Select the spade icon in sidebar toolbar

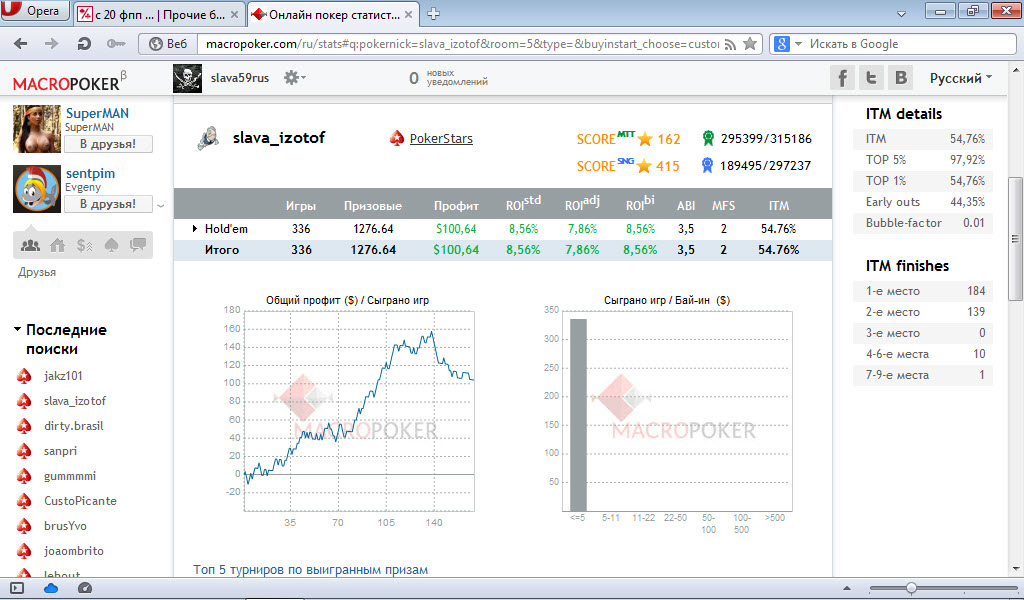(x=112, y=245)
